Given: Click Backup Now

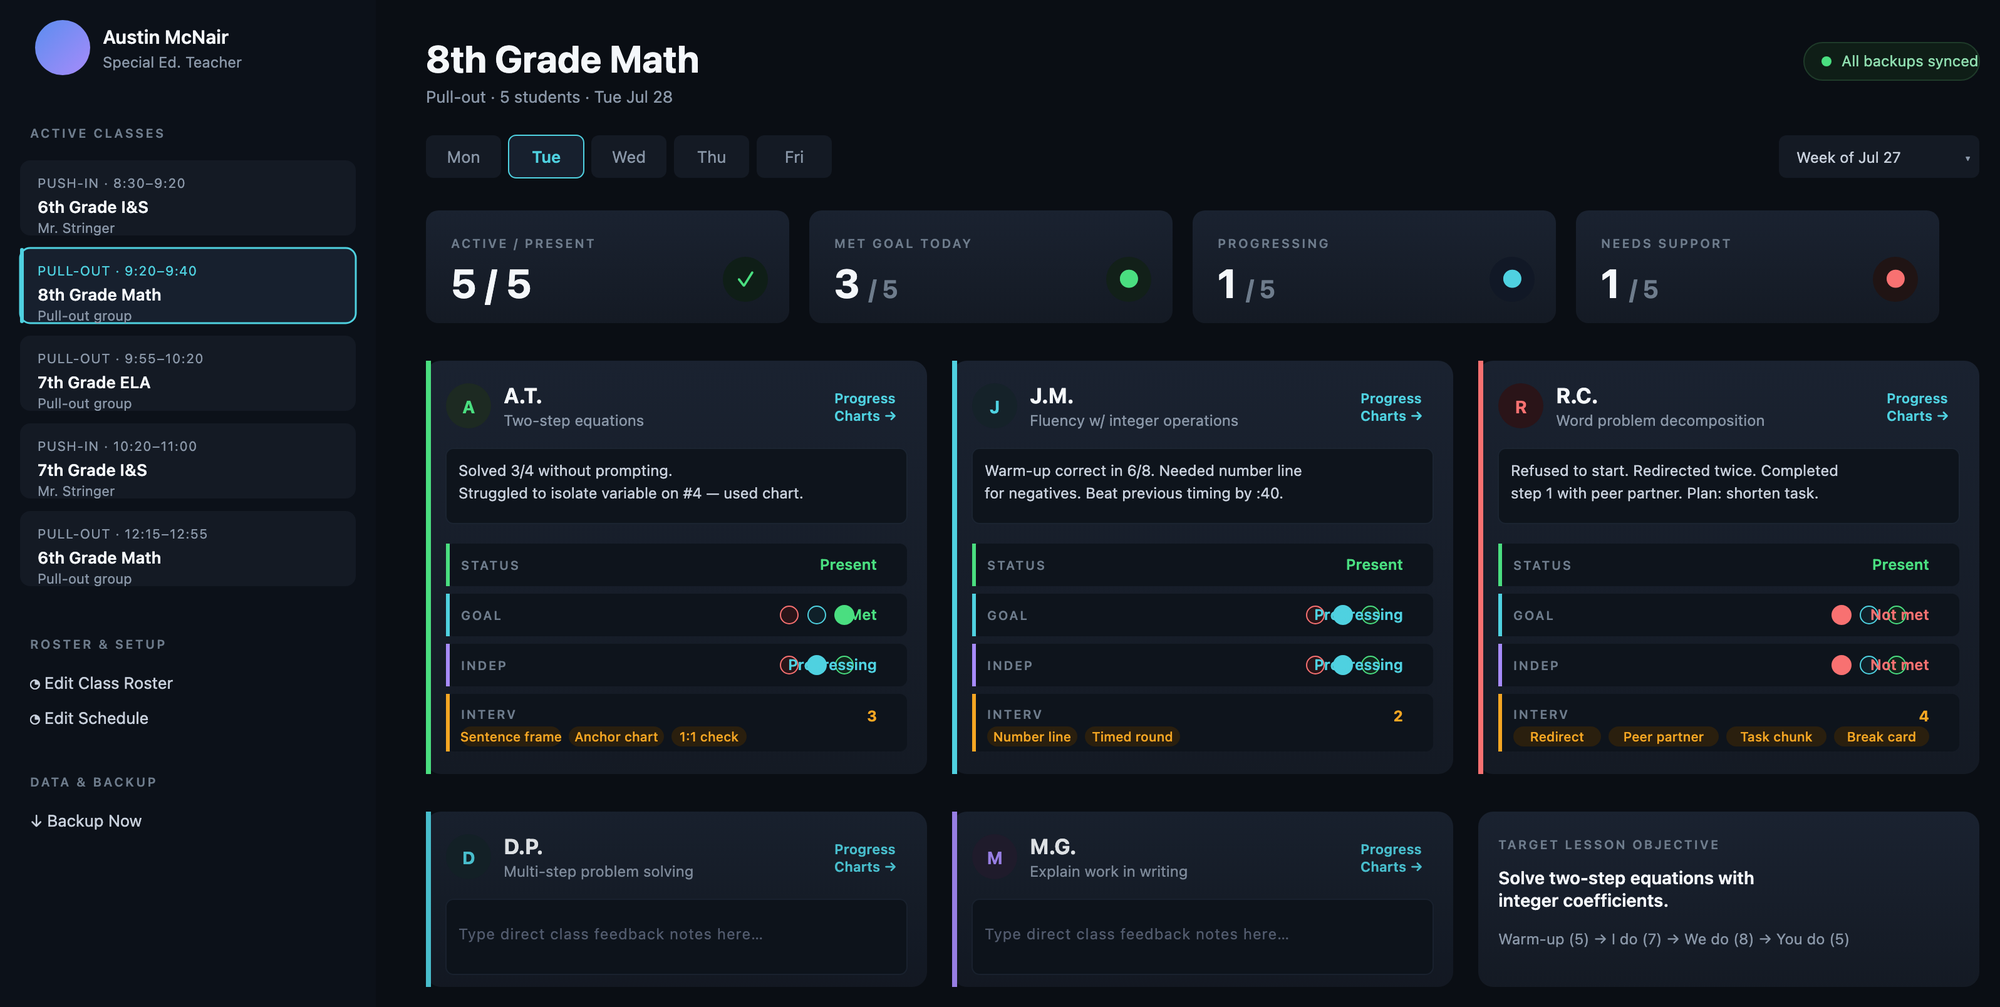Looking at the screenshot, I should (86, 821).
